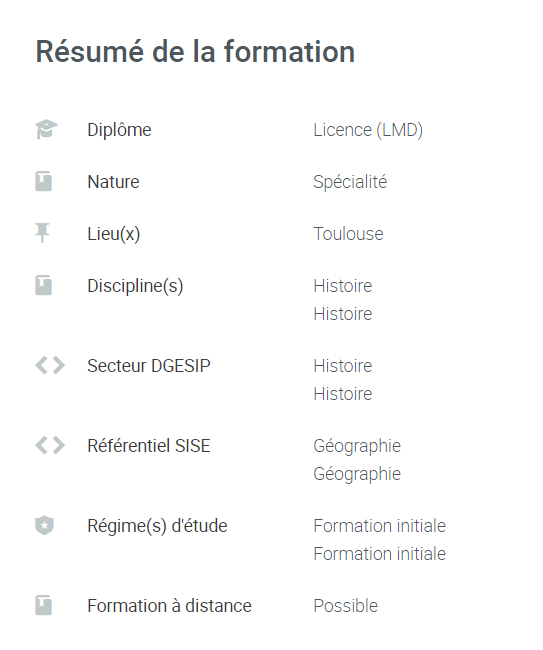
Task: Click the book icon next to Nature
Action: (x=44, y=181)
